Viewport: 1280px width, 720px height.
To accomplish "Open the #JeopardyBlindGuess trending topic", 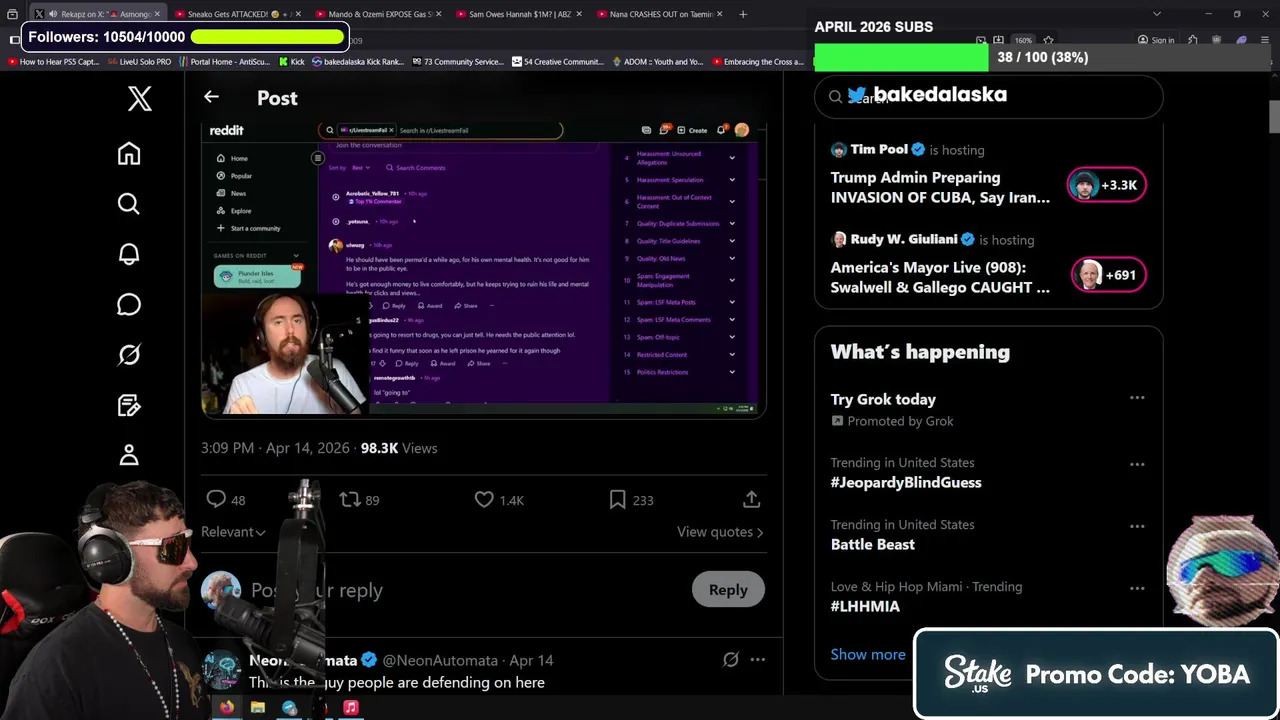I will click(x=906, y=482).
